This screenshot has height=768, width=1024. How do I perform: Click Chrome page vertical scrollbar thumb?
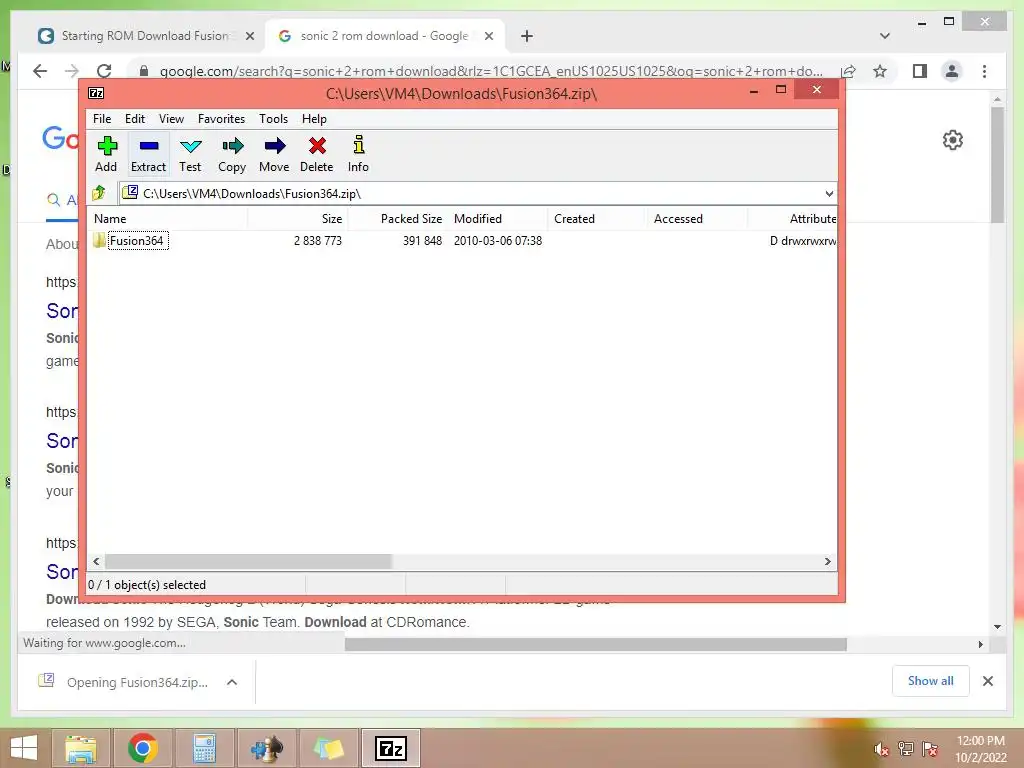[x=997, y=165]
